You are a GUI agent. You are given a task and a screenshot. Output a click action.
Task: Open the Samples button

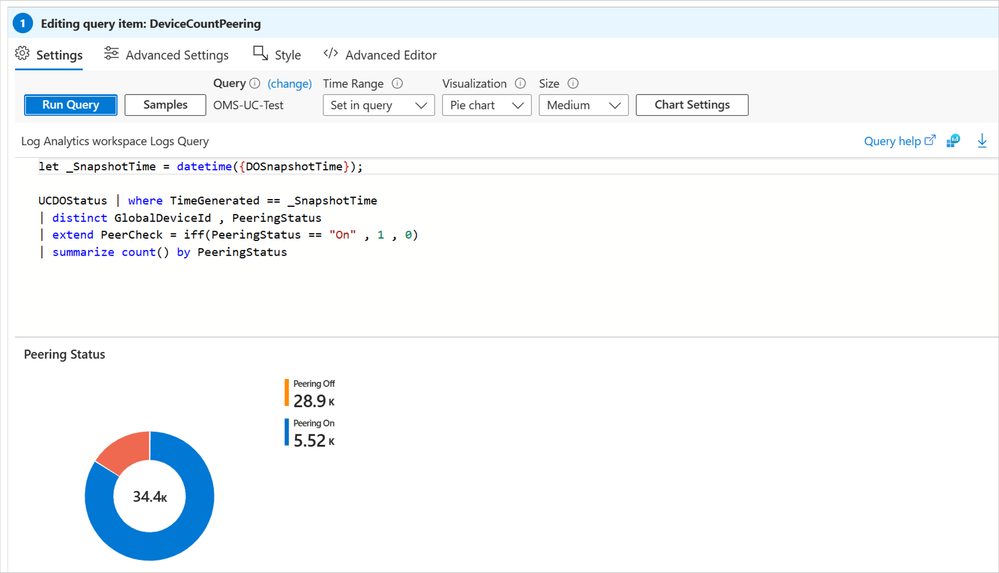pos(165,105)
